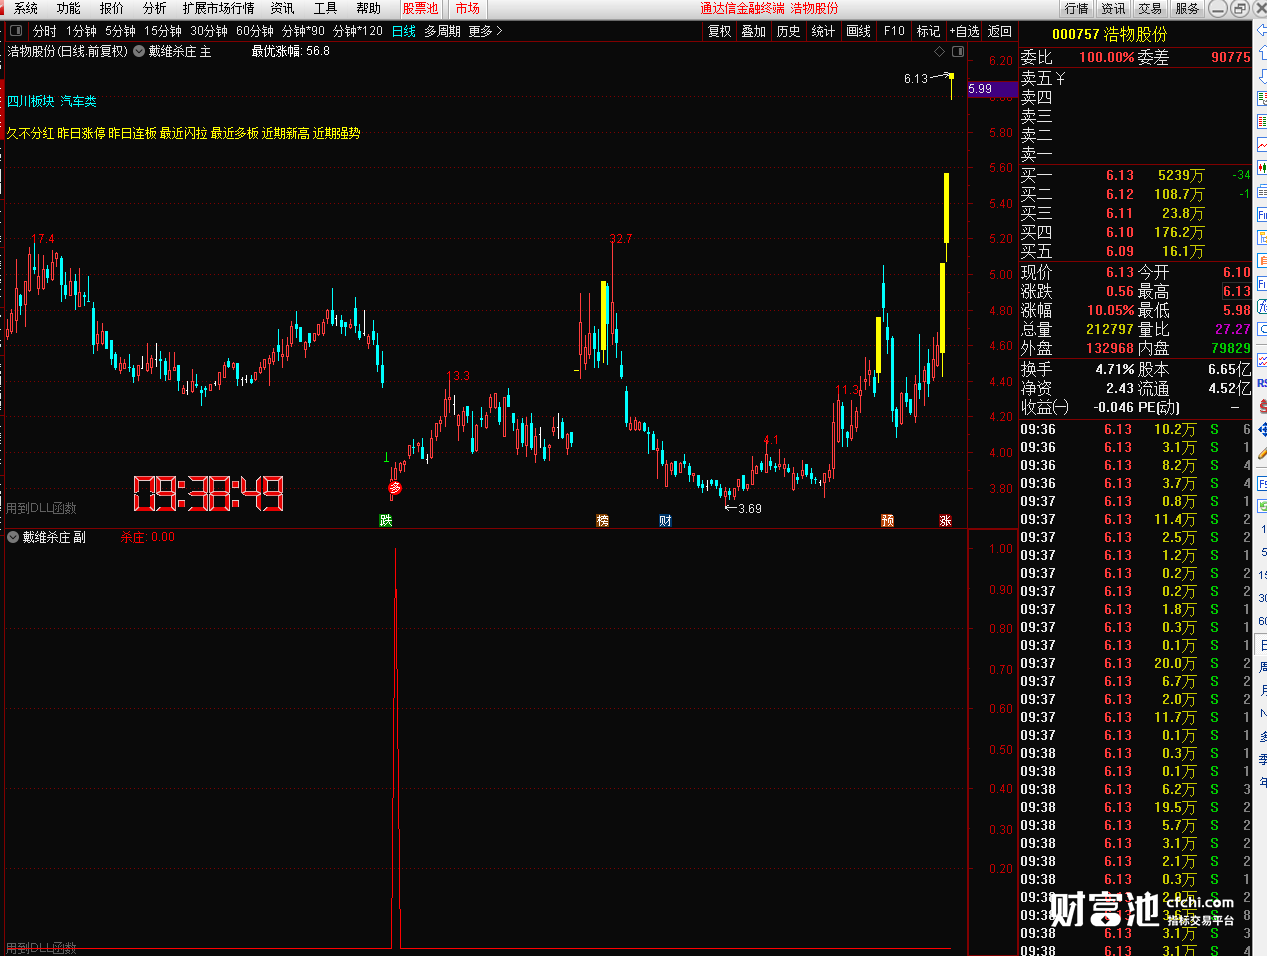This screenshot has width=1267, height=956.
Task: Switch to the 多周期 view
Action: [x=443, y=31]
